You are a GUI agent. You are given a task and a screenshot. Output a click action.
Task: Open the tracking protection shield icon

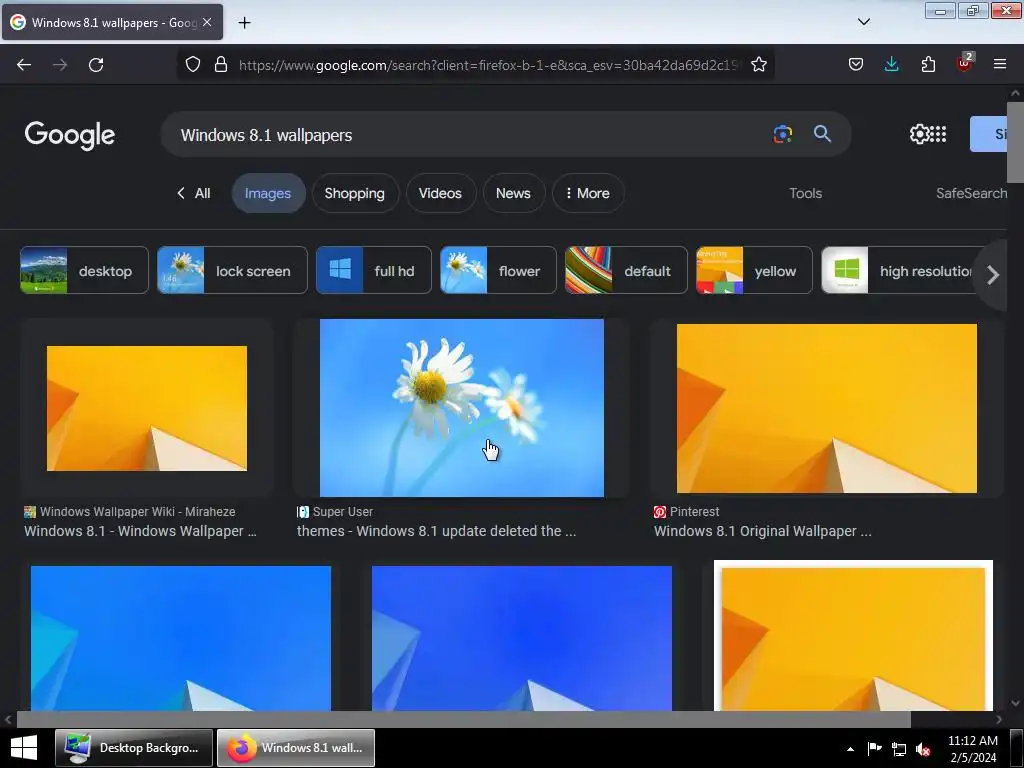coord(193,64)
